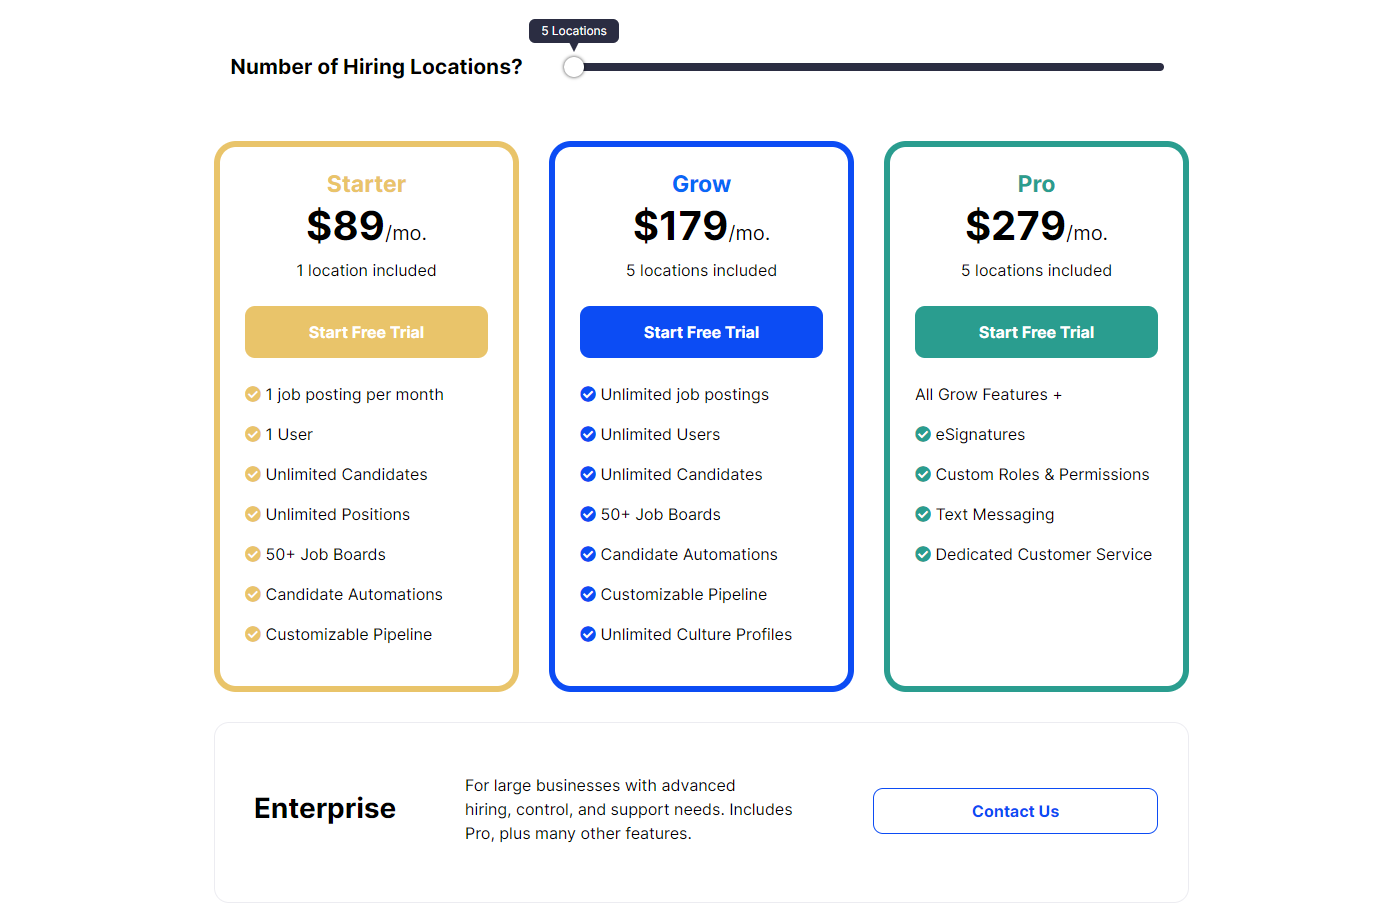Click the check icon beside Custom Roles & Permissions
Image resolution: width=1393 pixels, height=919 pixels.
point(923,474)
